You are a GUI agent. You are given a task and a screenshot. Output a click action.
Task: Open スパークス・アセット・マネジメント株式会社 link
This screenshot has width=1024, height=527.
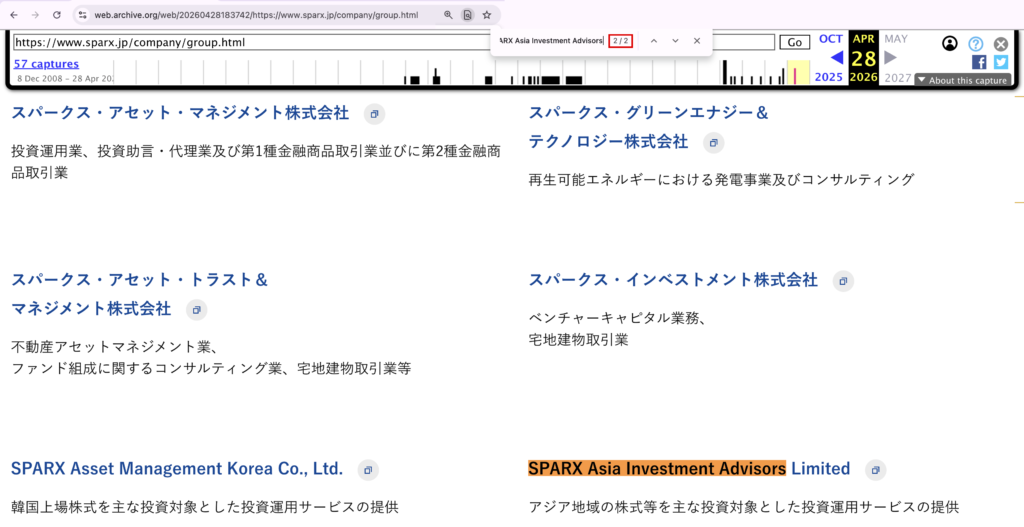pos(180,113)
